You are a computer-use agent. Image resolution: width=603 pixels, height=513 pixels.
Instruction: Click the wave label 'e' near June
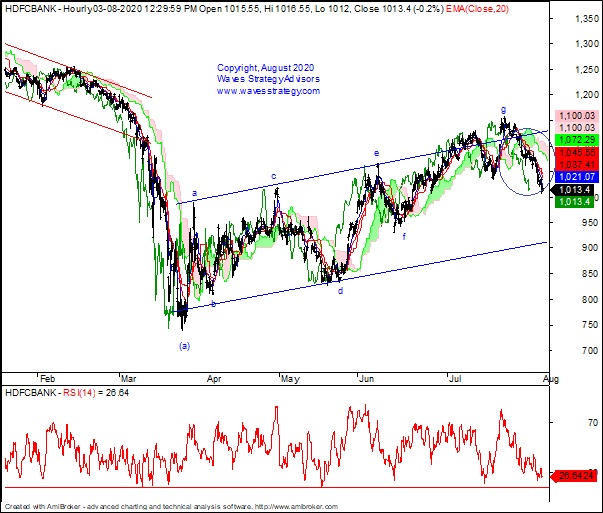376,153
